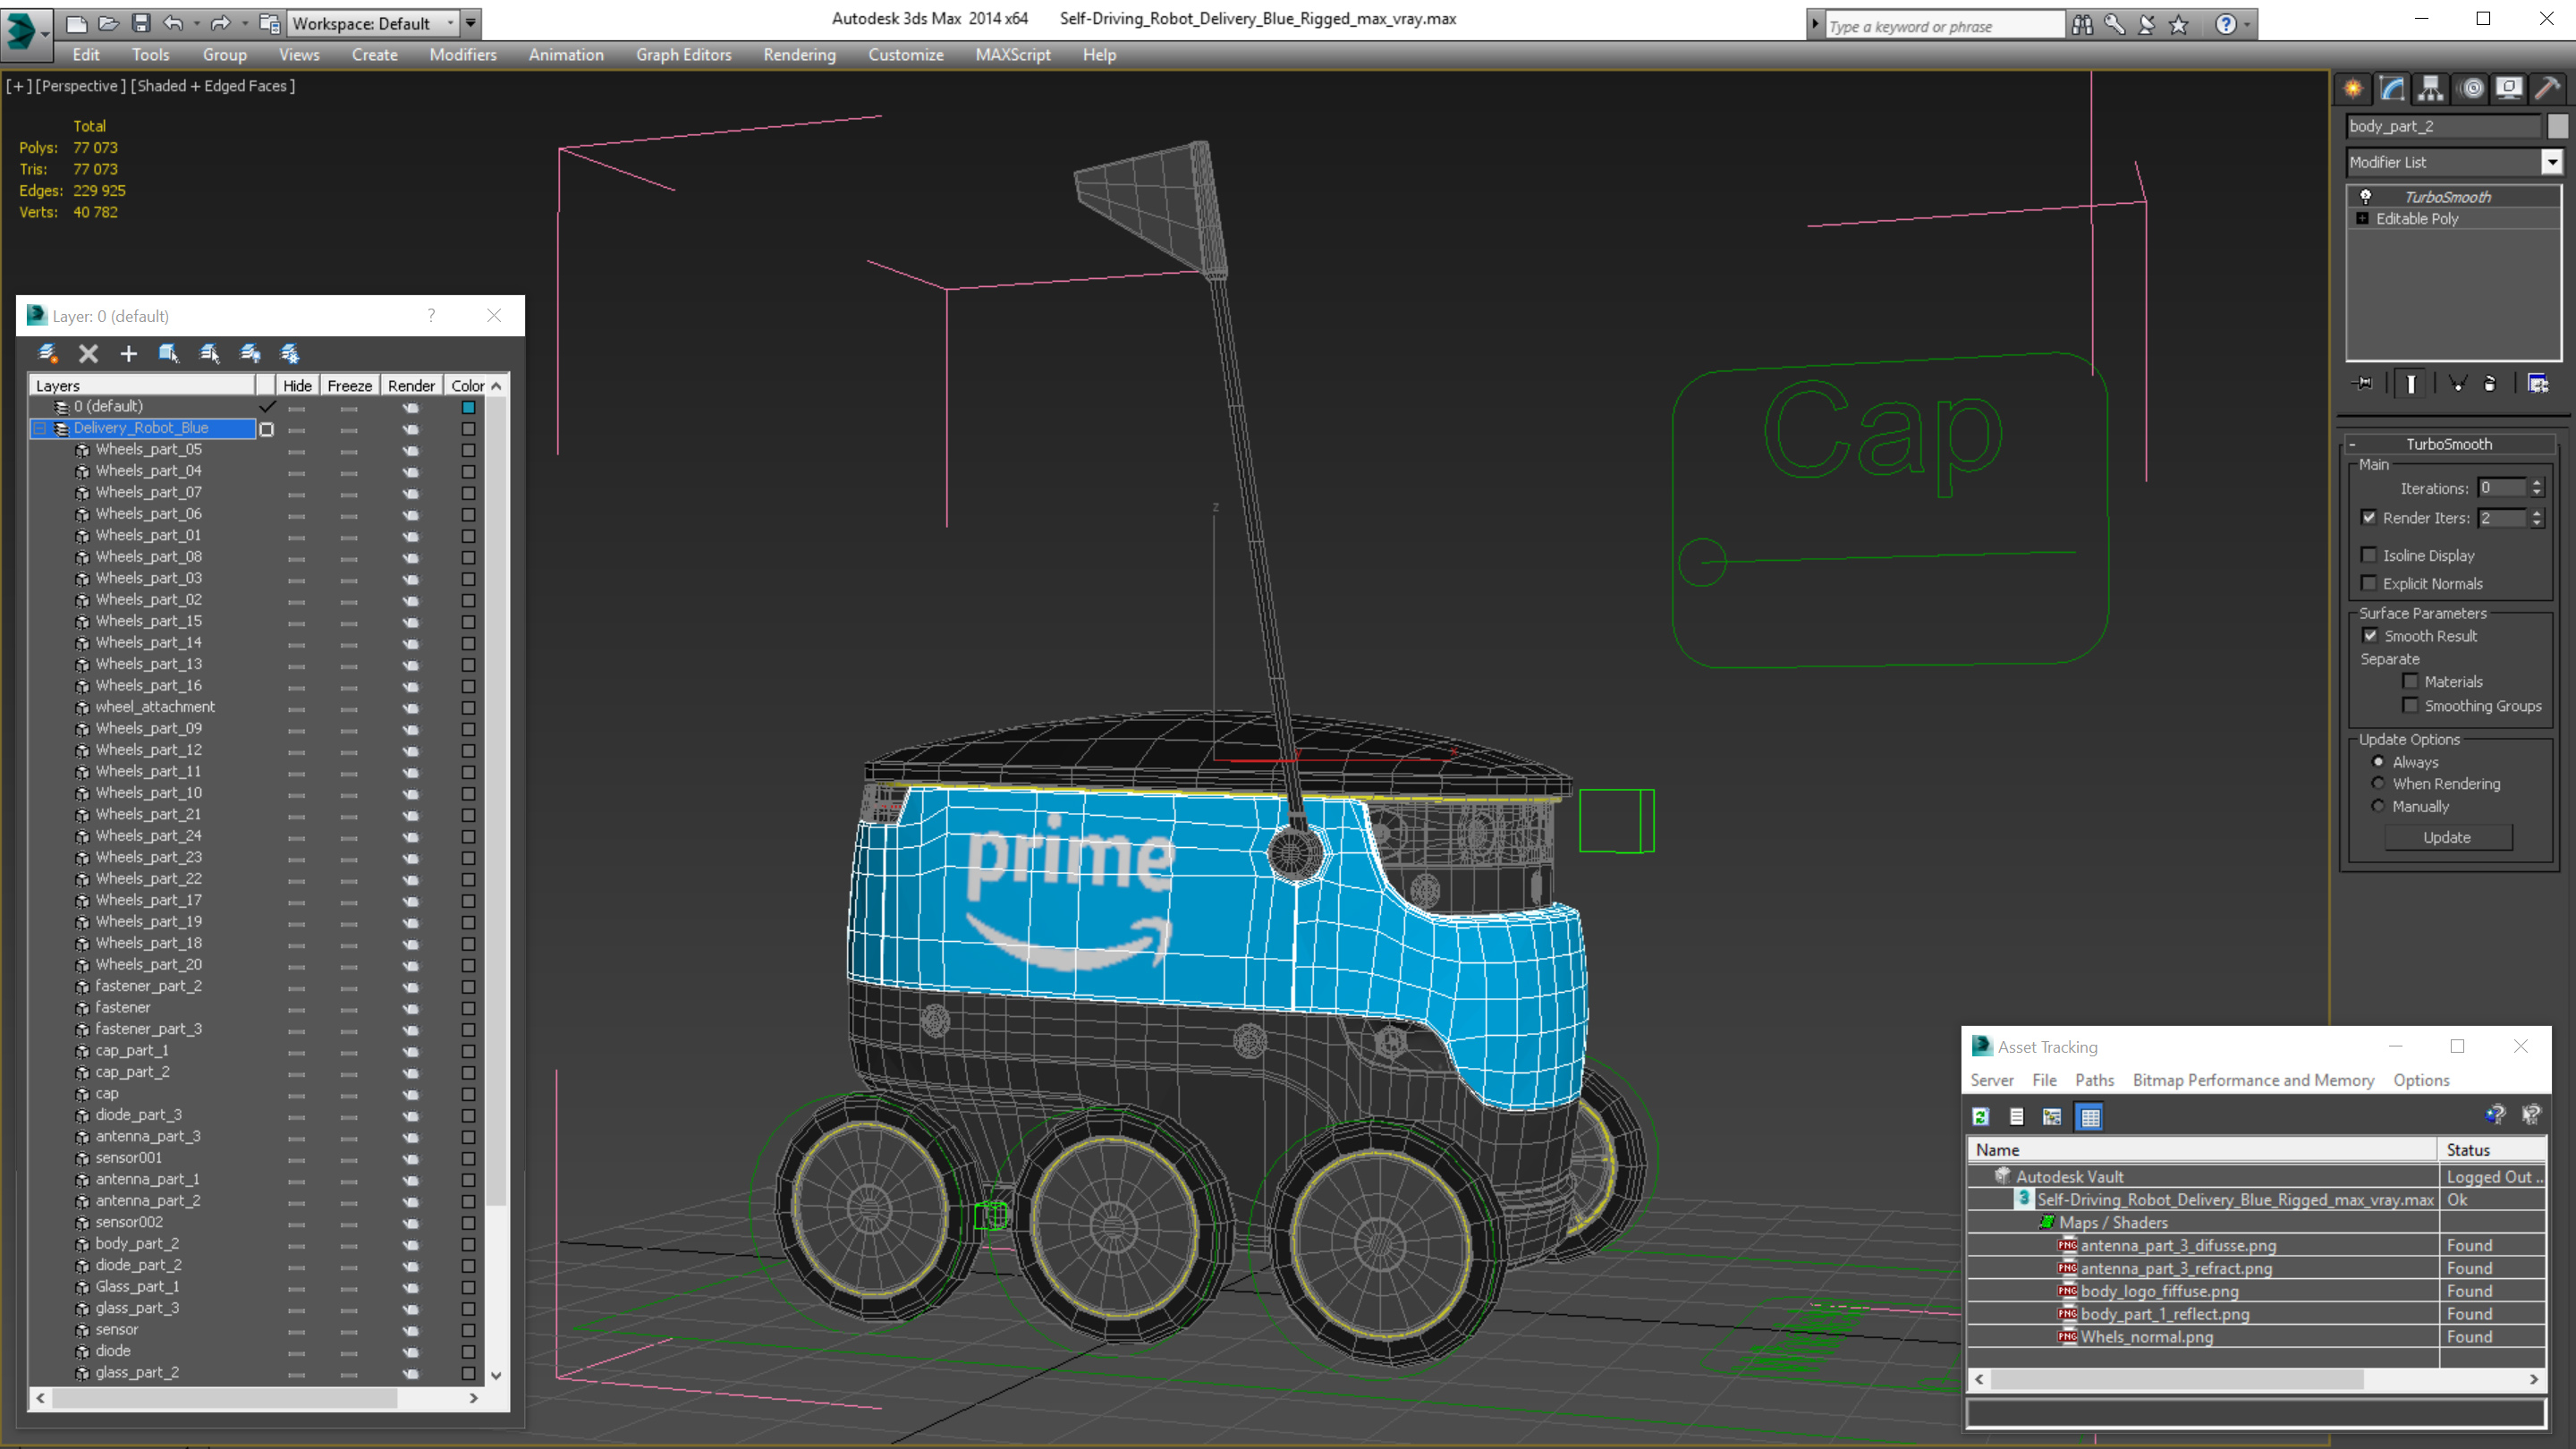Click the Delivery_Robot_Blue layer color swatch
The width and height of the screenshot is (2576, 1449).
(x=468, y=429)
